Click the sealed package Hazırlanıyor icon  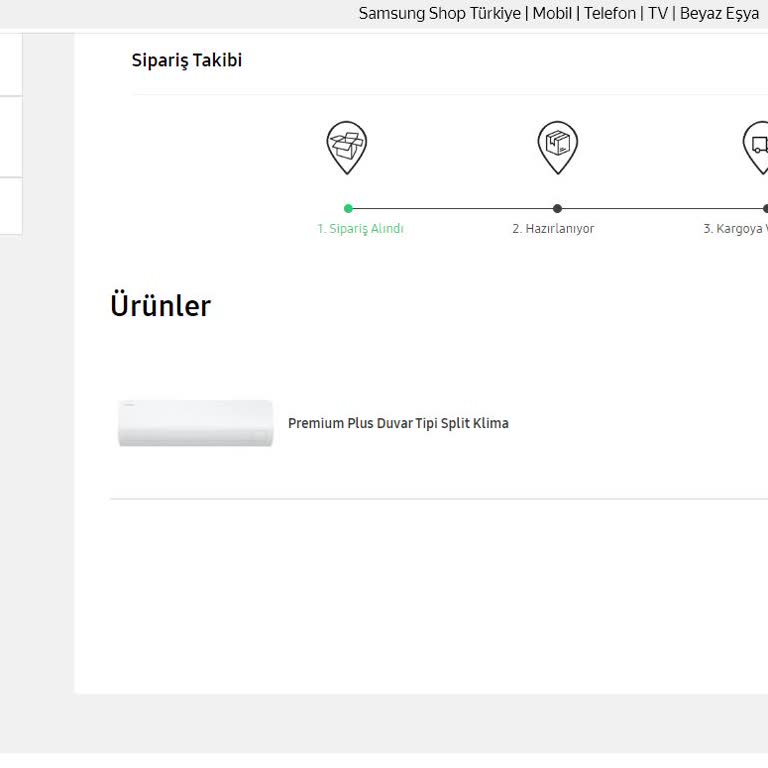tap(557, 147)
